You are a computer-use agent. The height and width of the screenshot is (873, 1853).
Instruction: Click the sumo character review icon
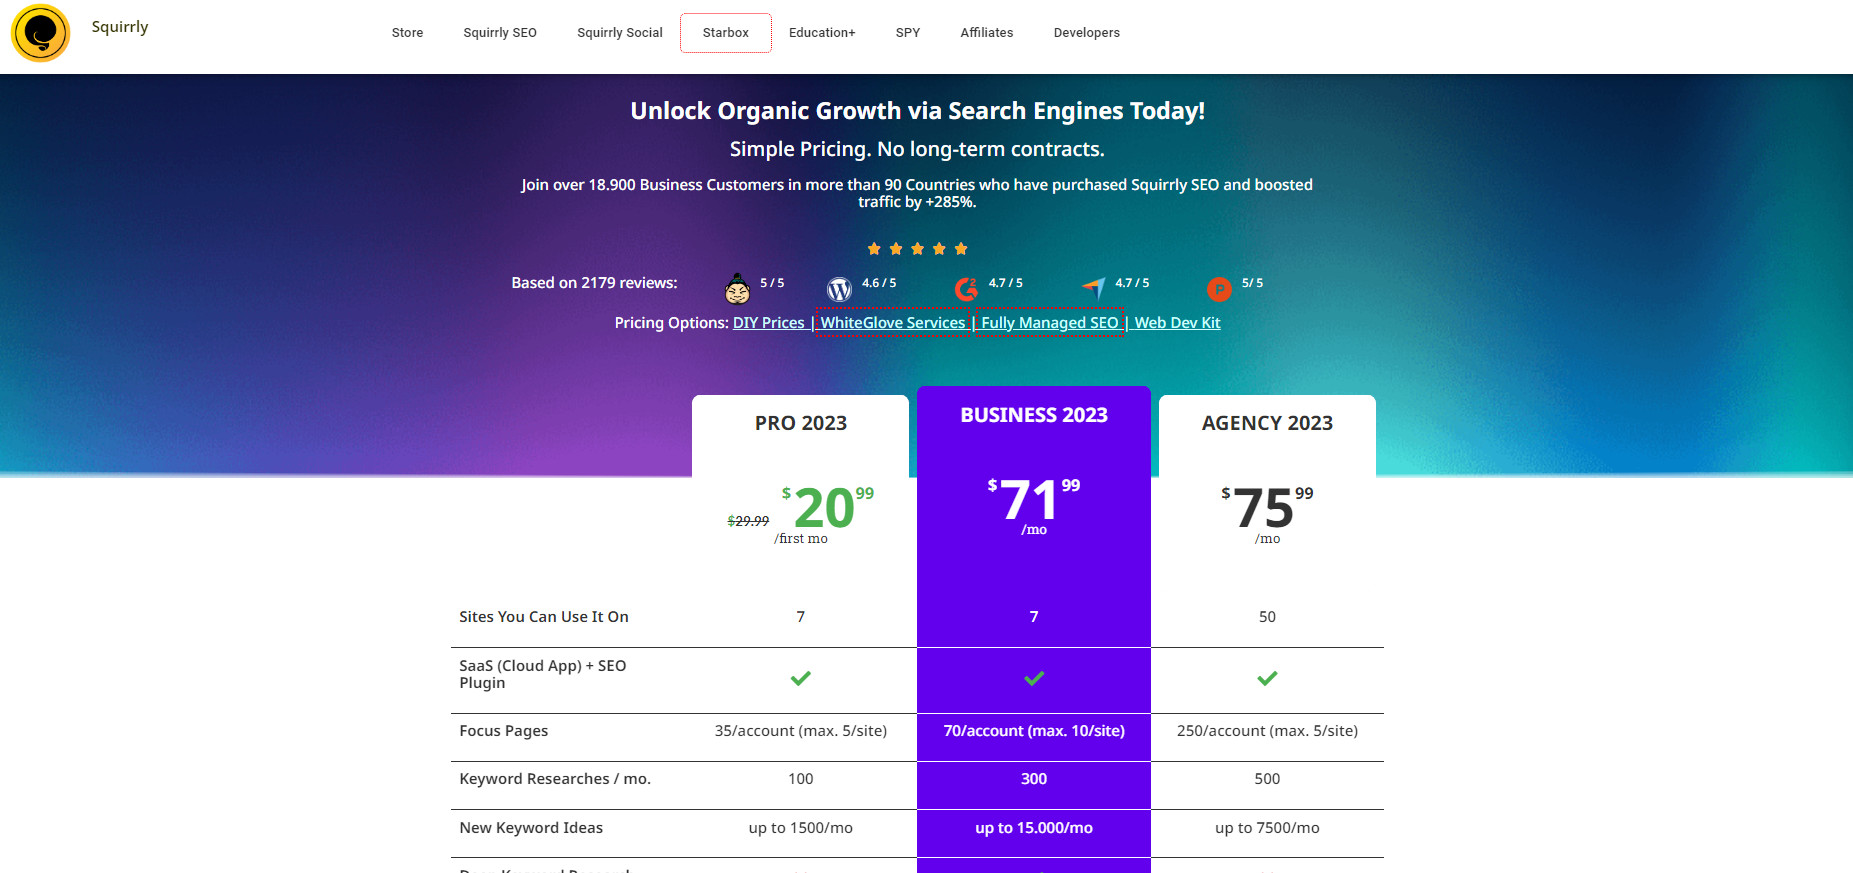(738, 289)
